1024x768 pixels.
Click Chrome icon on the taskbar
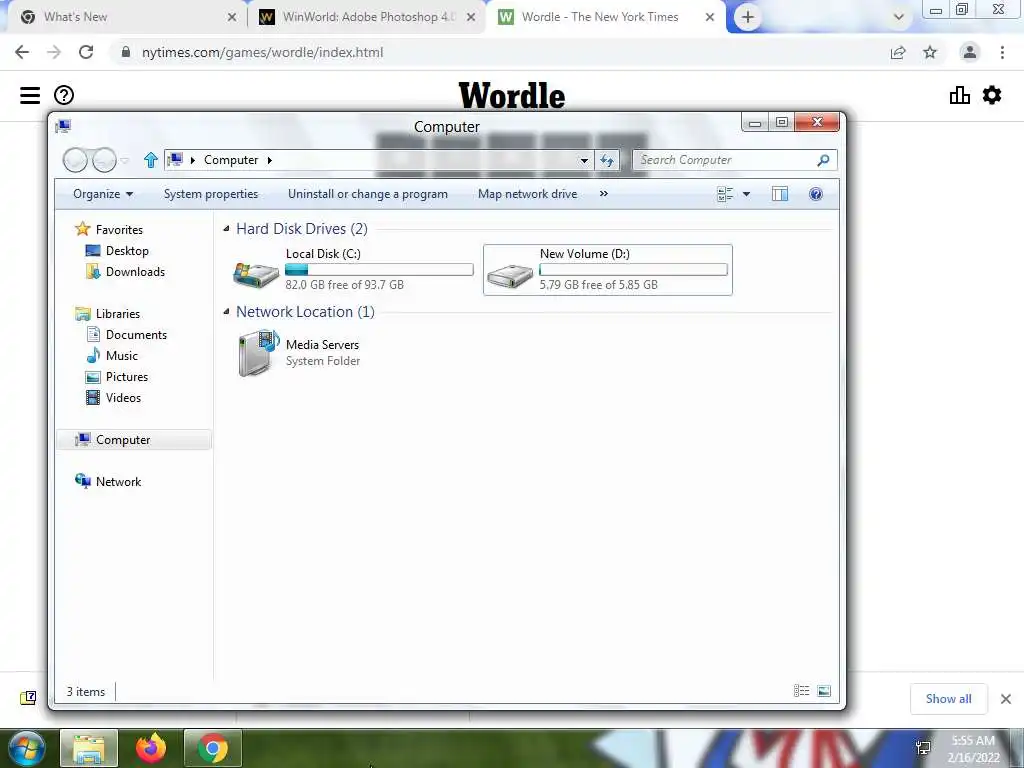(x=213, y=748)
